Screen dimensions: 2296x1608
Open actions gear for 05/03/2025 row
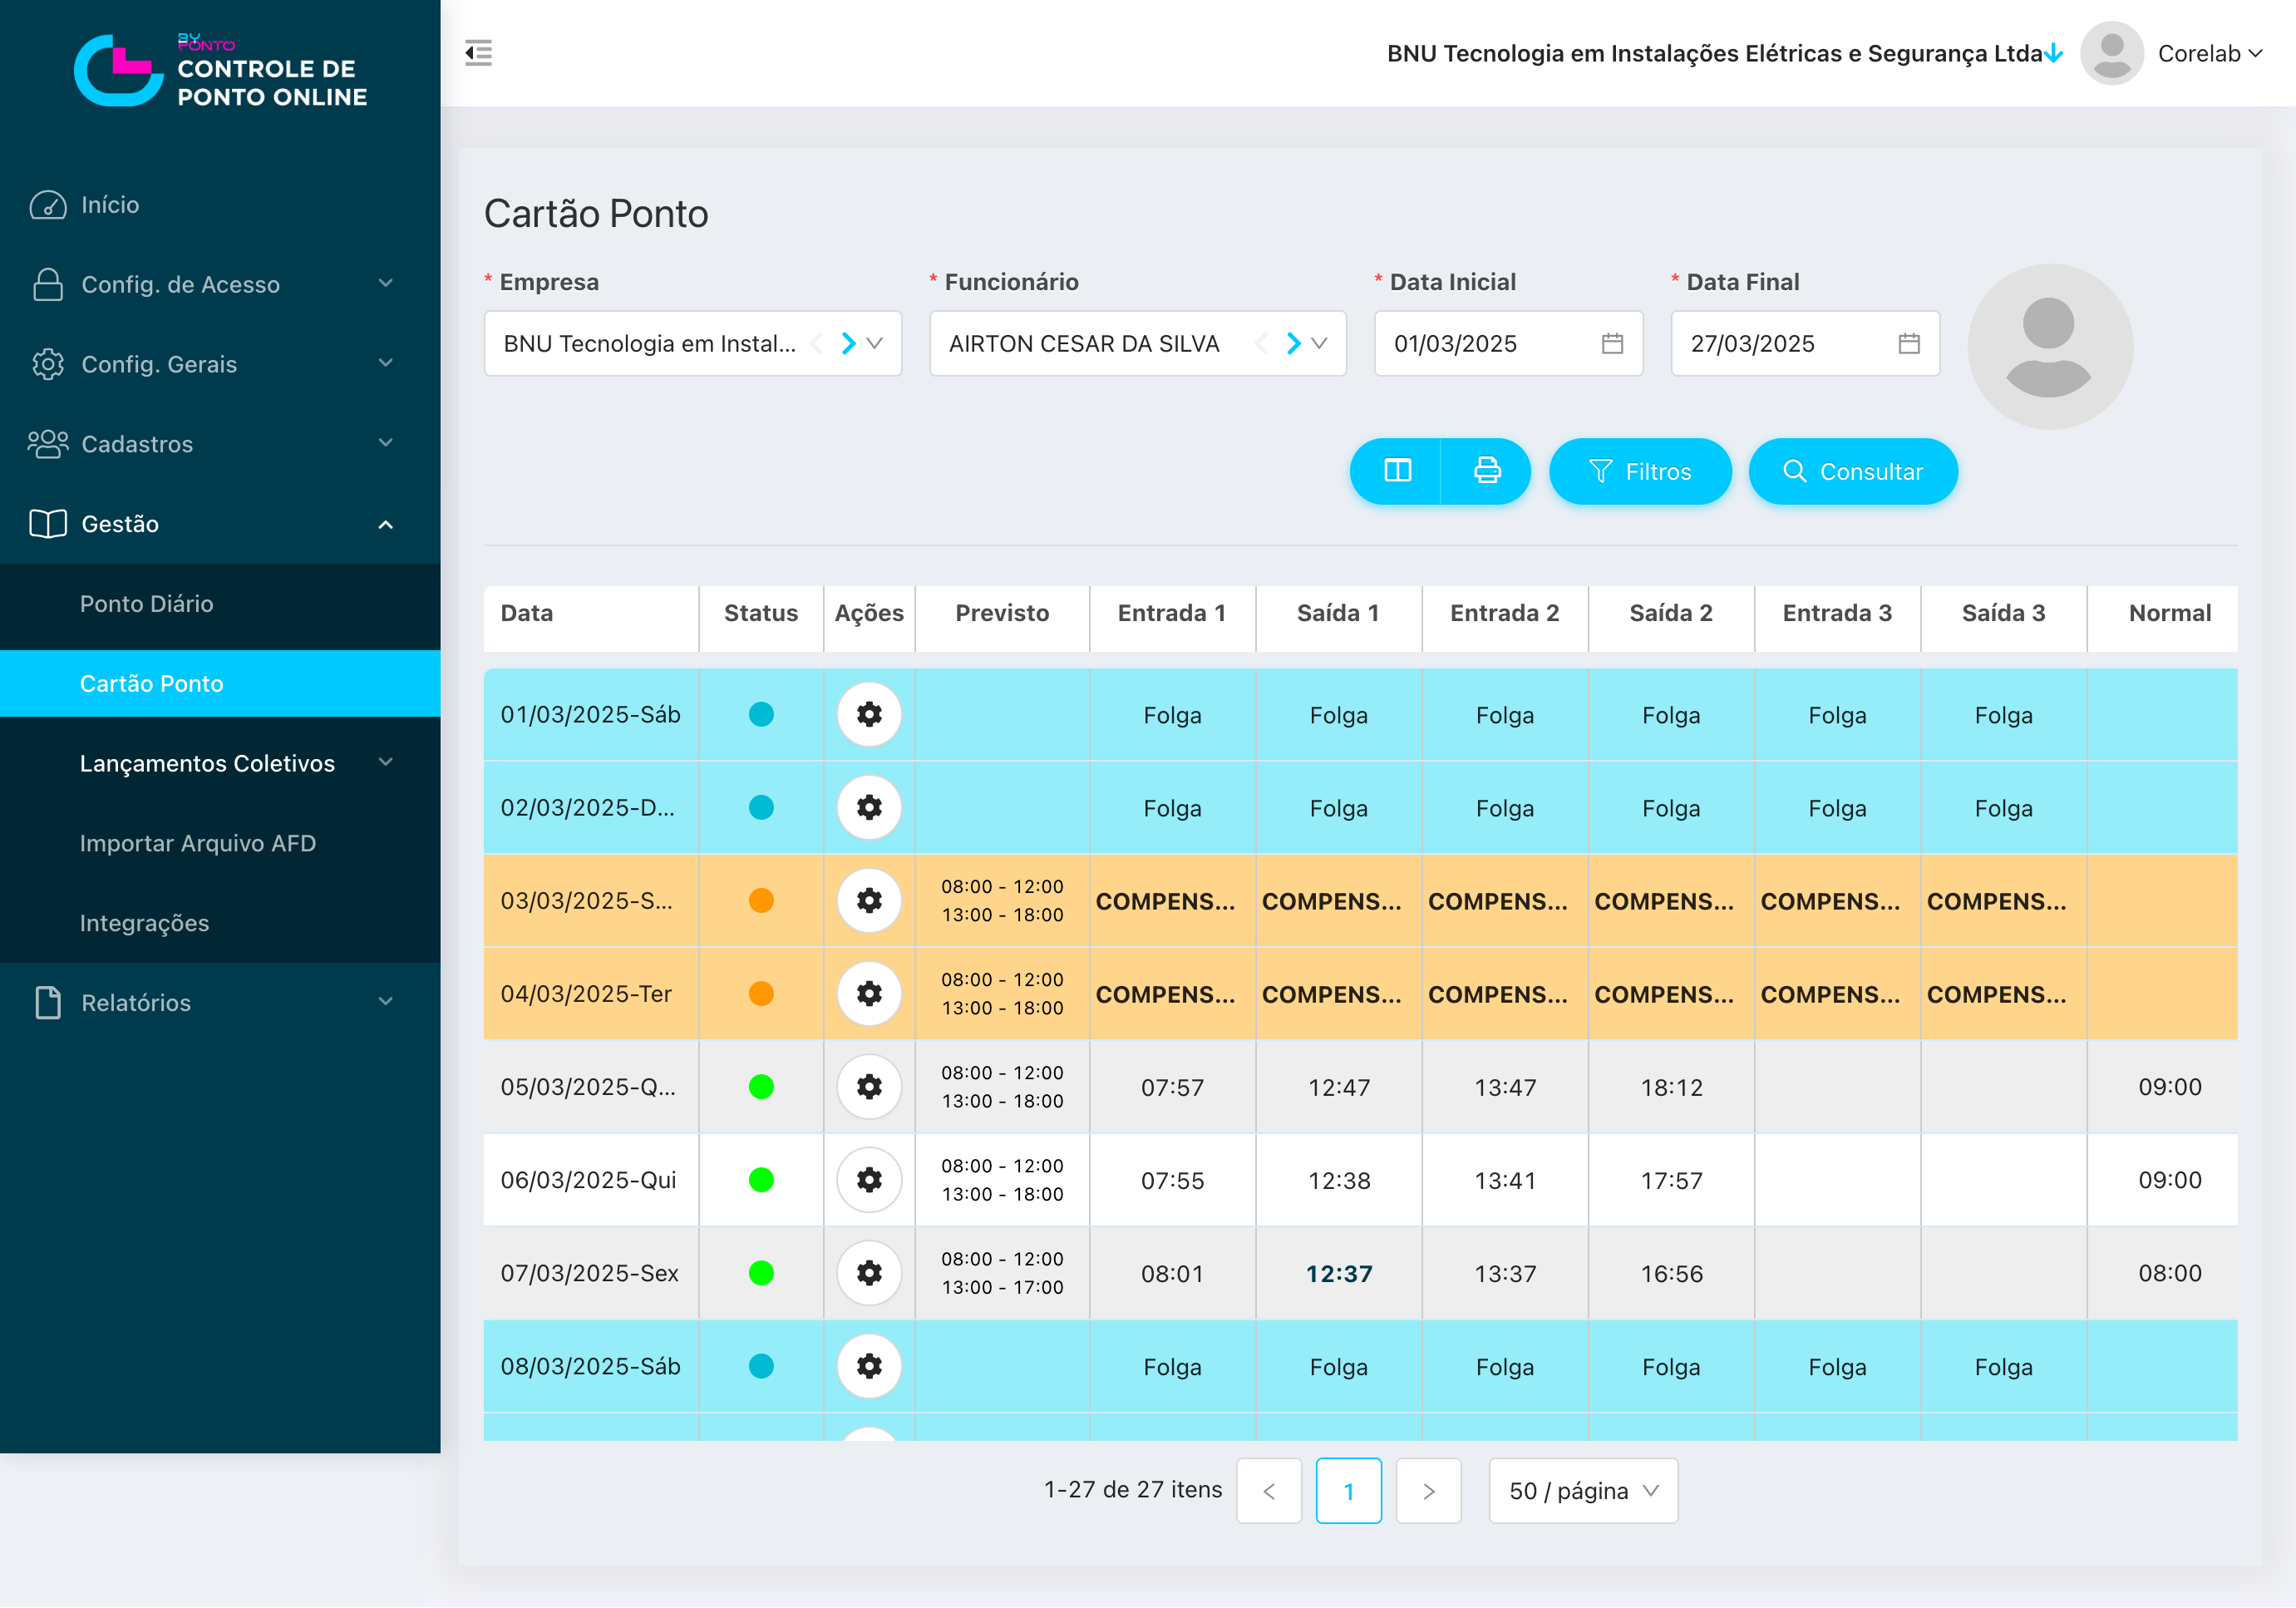pos(869,1087)
